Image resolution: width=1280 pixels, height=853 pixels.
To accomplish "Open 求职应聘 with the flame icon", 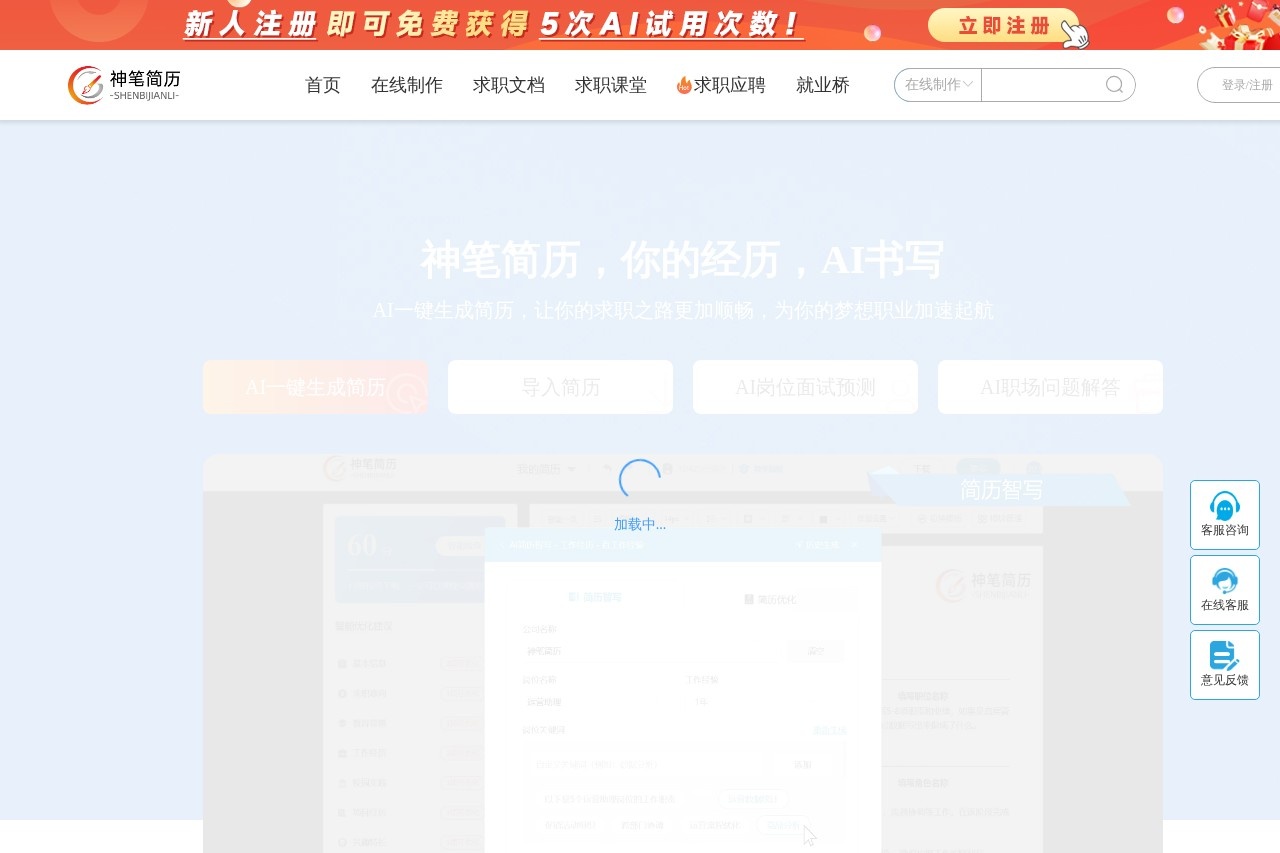I will 720,85.
